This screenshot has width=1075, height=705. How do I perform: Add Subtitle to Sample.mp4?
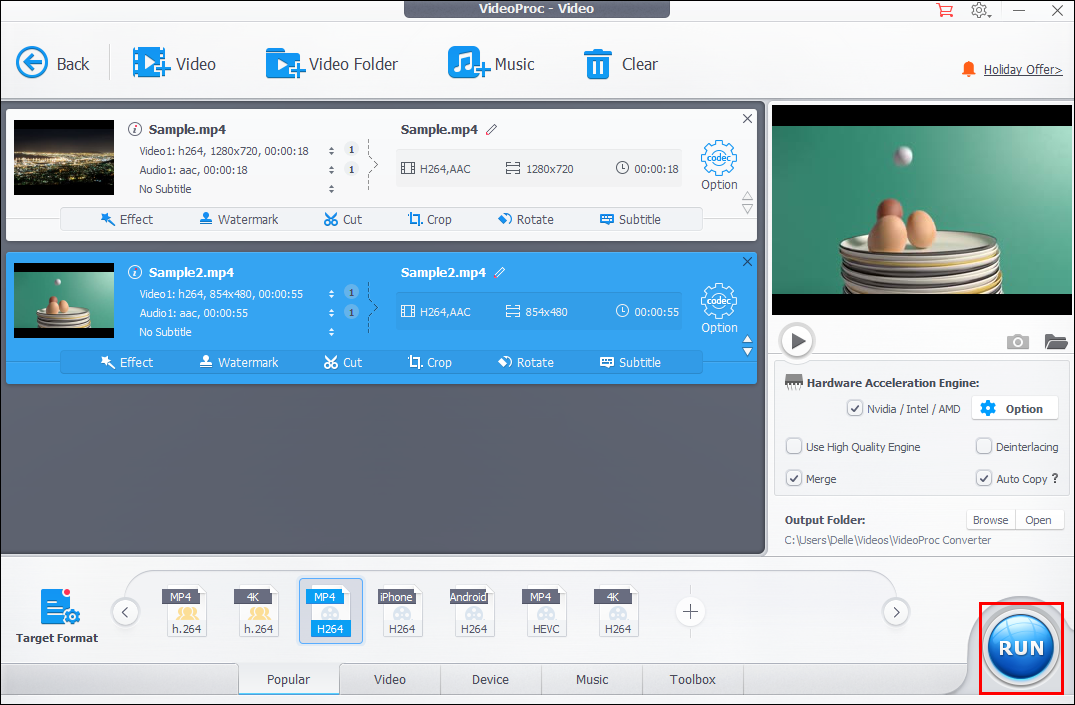[x=631, y=219]
